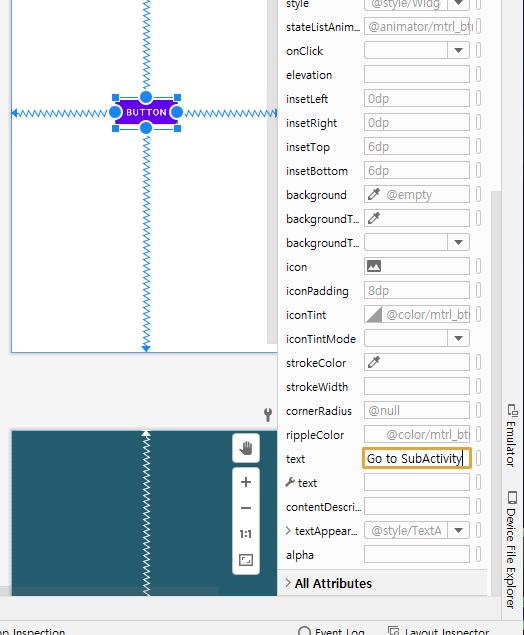Click the resource picker bar beside cornerRadius
524x635 pixels.
pos(478,411)
